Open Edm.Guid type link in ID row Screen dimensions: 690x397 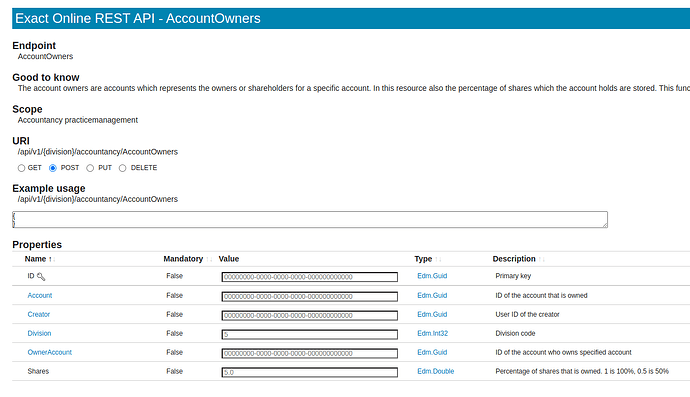coord(432,276)
